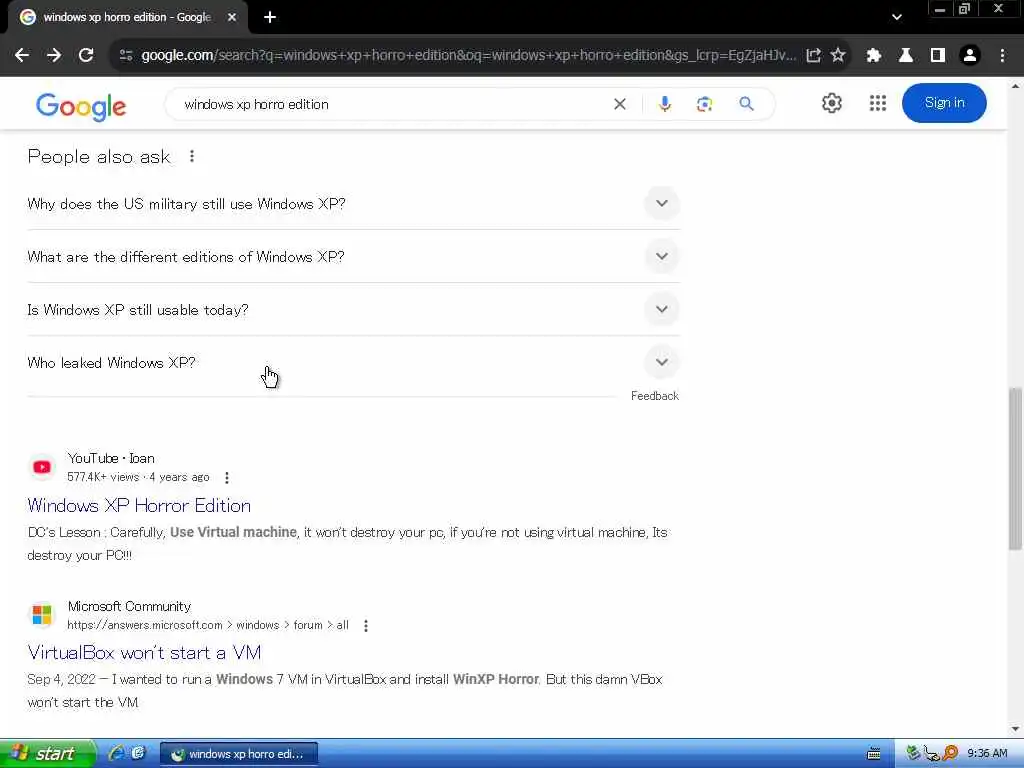This screenshot has height=768, width=1024.
Task: Click the Sign in button
Action: pos(944,103)
